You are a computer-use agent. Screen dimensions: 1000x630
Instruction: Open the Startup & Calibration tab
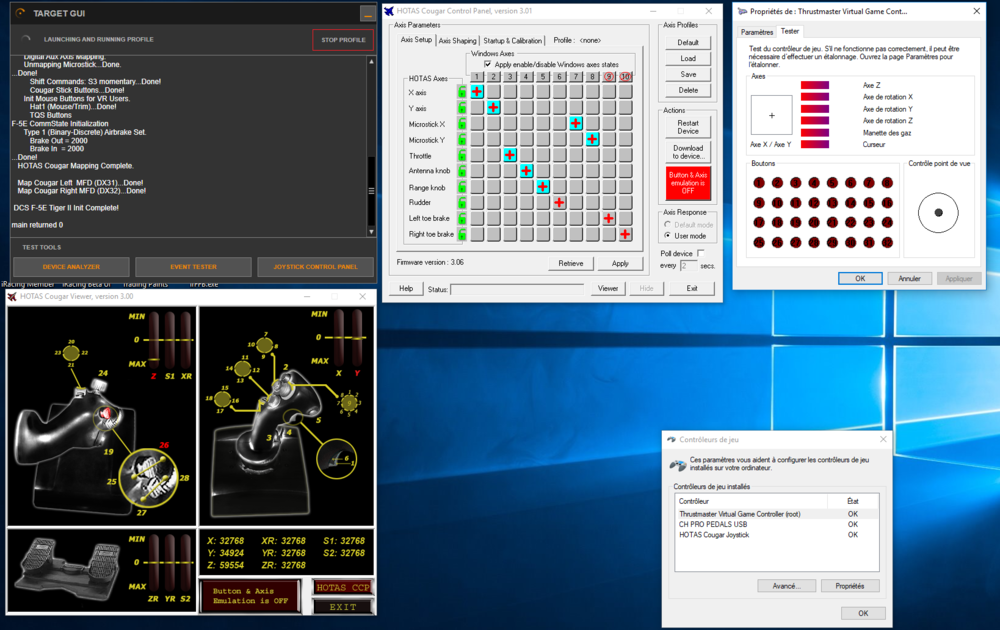(x=512, y=40)
